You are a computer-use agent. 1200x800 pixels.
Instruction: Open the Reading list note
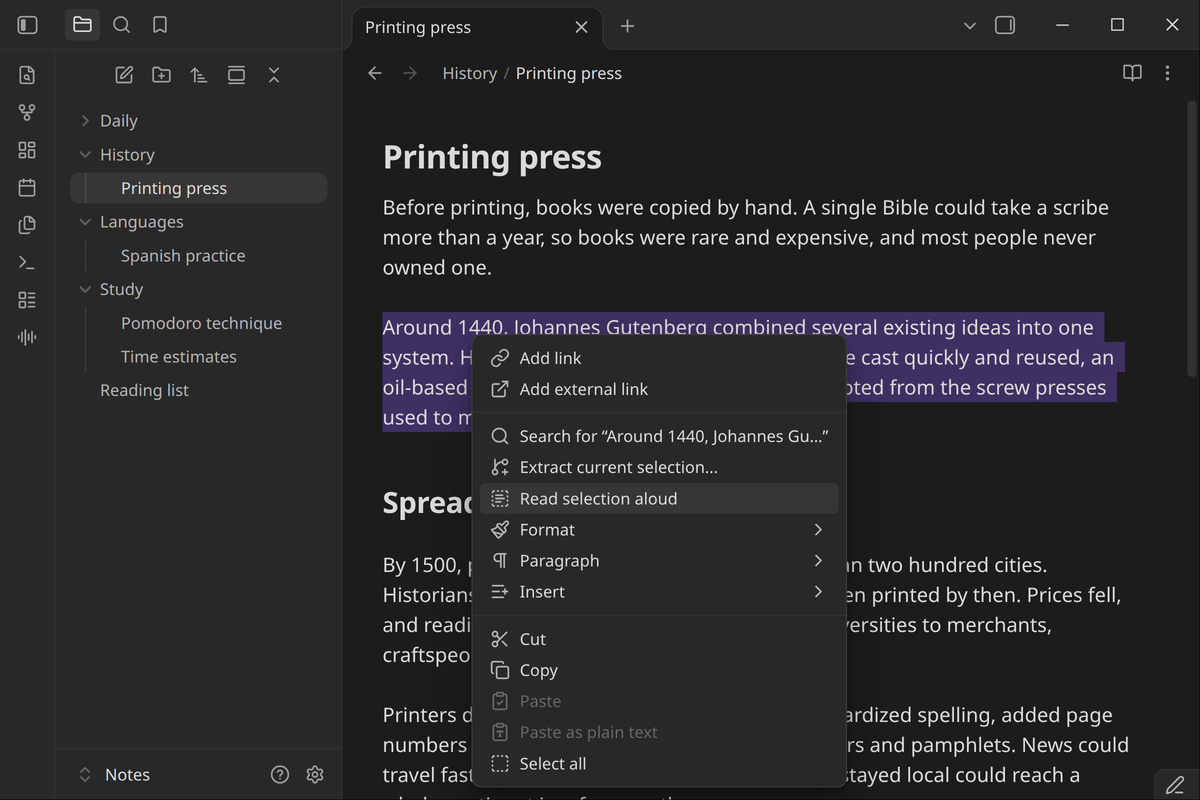198,390
